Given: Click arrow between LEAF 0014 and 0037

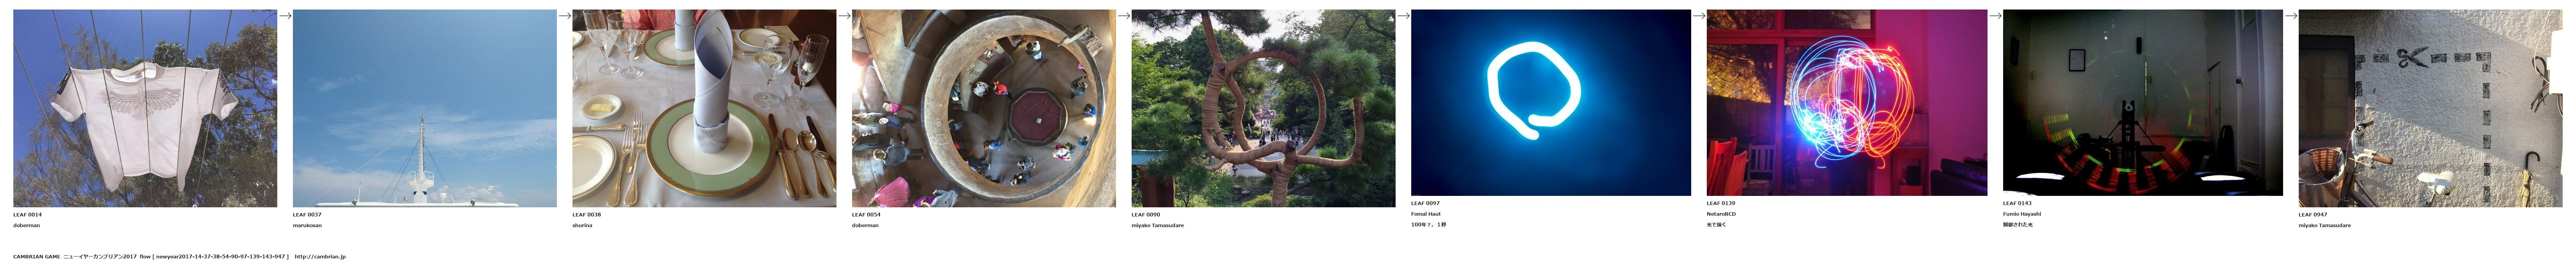Looking at the screenshot, I should tap(285, 15).
